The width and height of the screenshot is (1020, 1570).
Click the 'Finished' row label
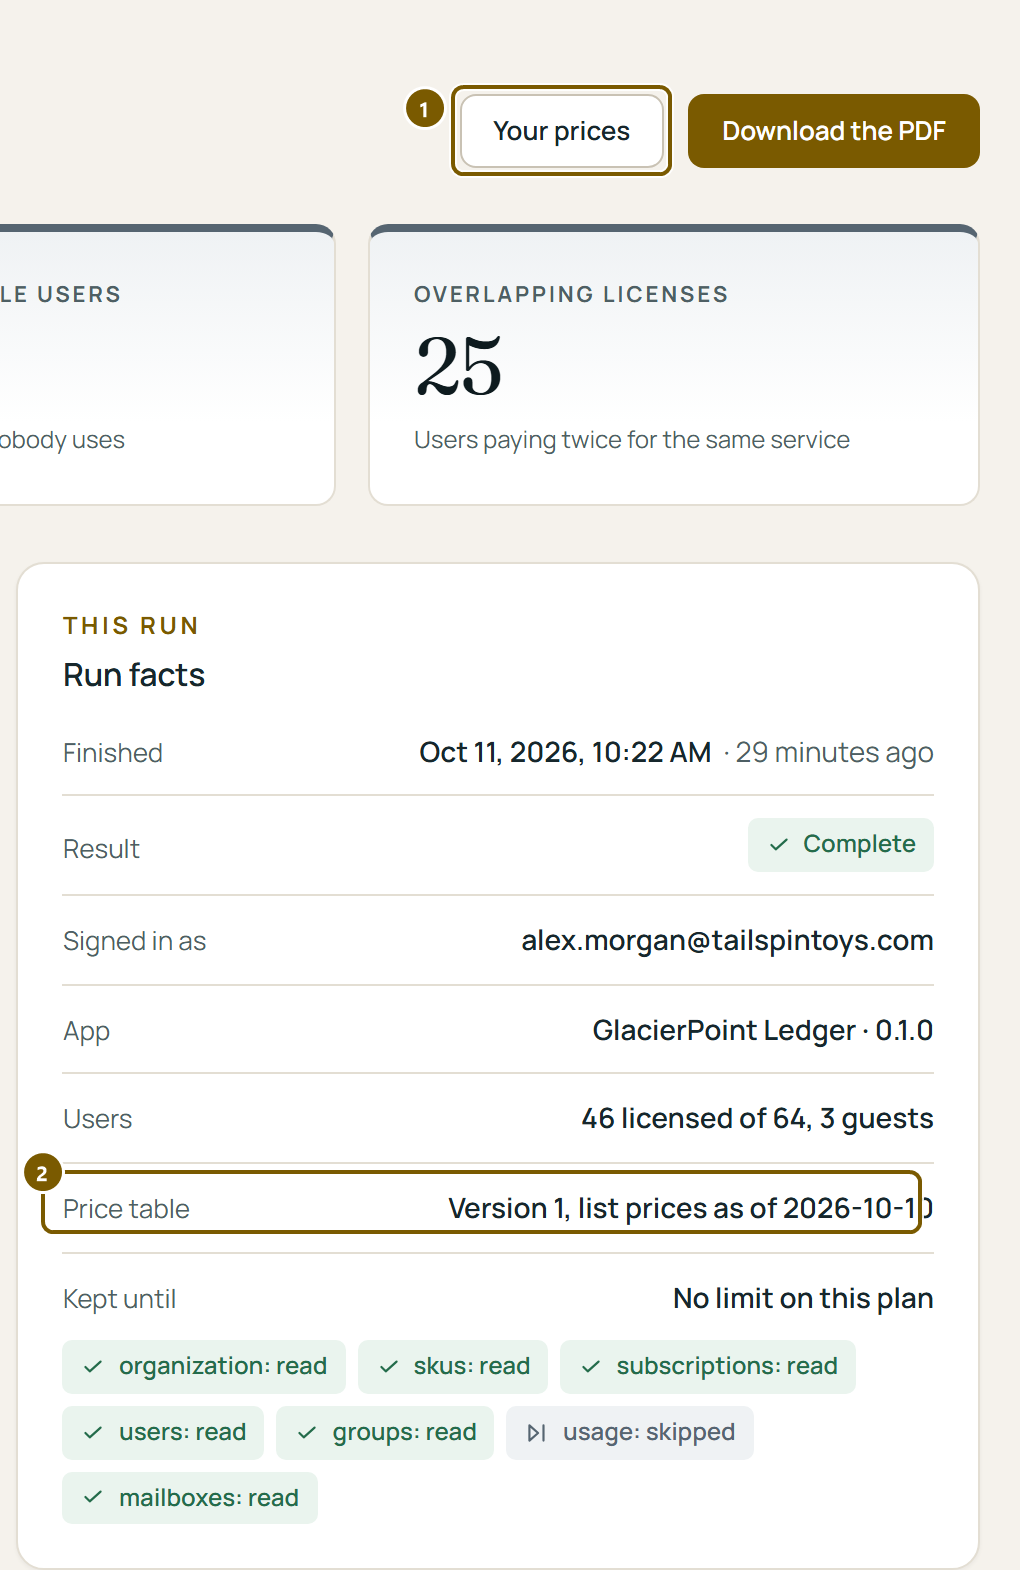pyautogui.click(x=112, y=753)
